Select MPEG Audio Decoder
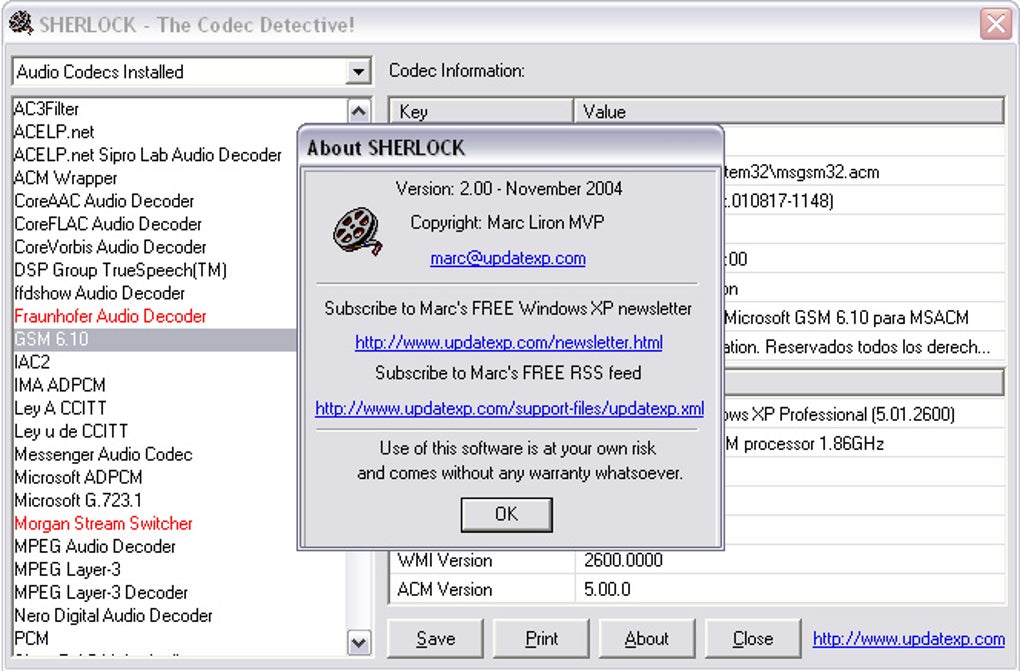Viewport: 1020px width, 671px height. [95, 547]
